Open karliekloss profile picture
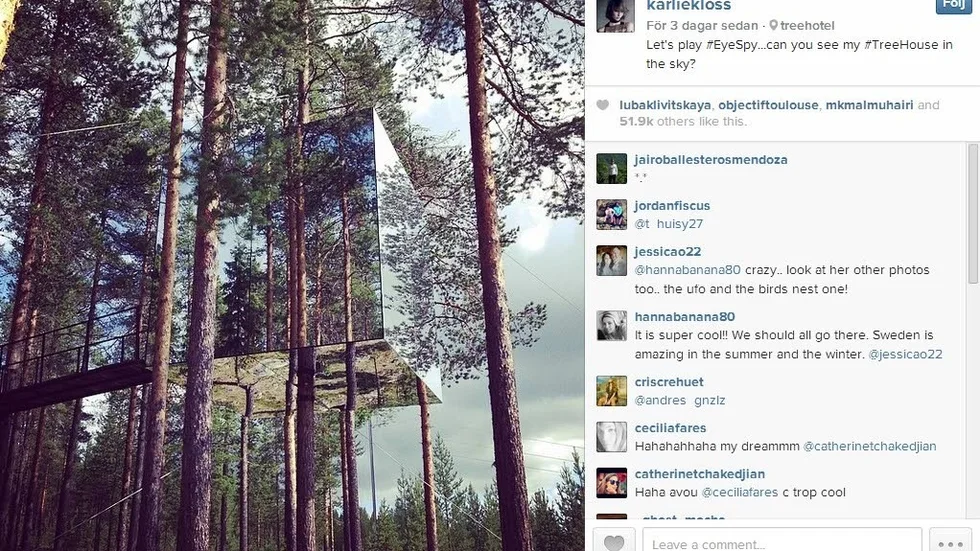The image size is (980, 551). (x=615, y=15)
